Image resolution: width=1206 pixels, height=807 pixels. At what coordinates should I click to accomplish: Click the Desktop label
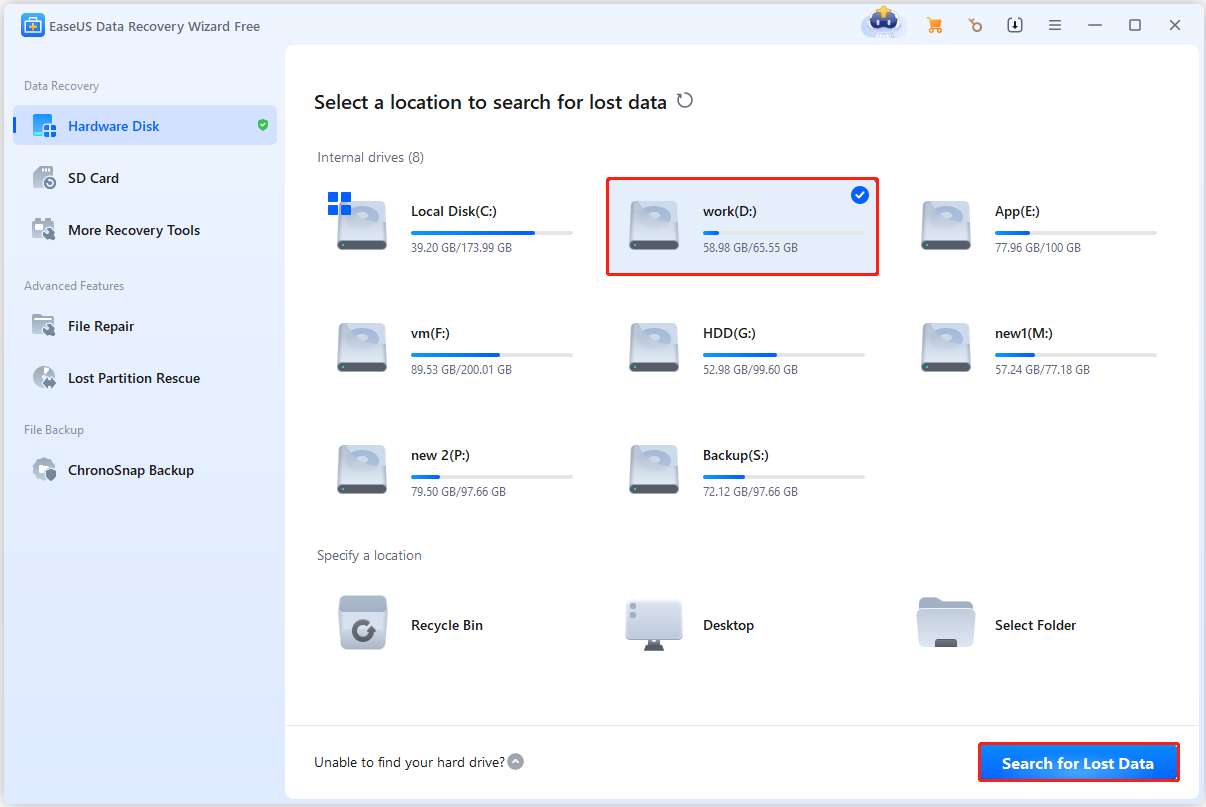point(729,625)
